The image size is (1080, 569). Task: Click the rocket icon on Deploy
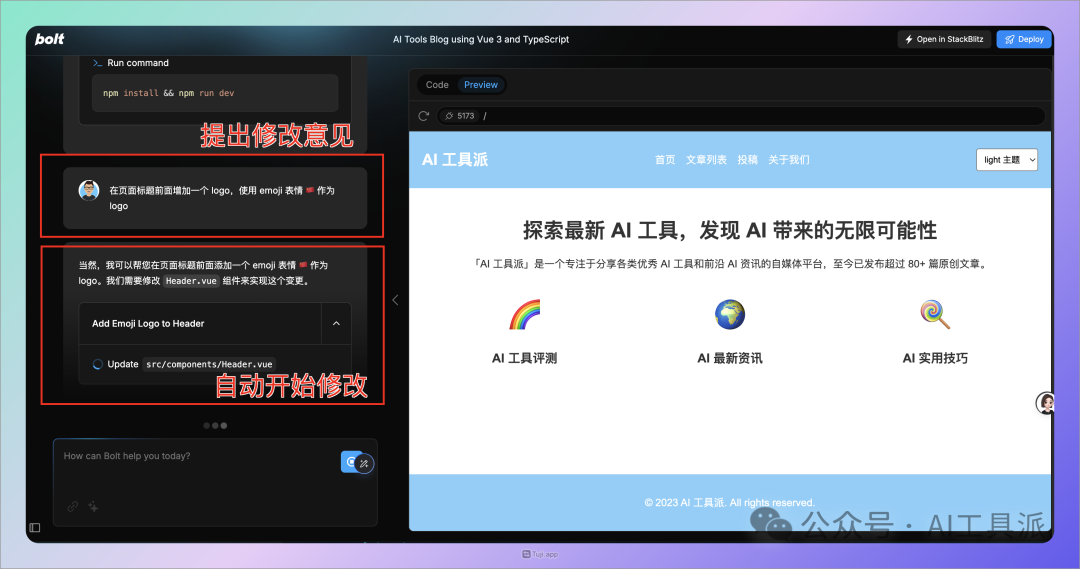pos(1009,39)
